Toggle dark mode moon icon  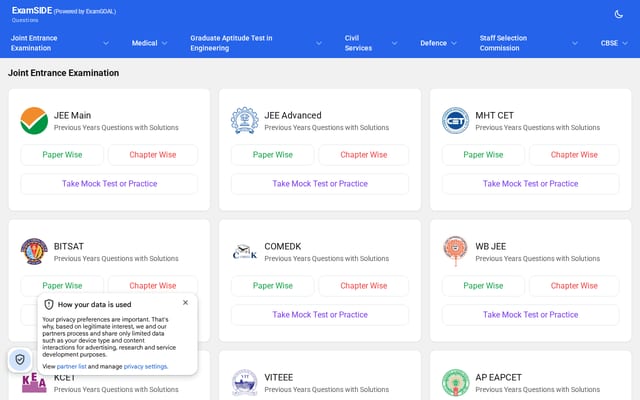click(x=618, y=15)
